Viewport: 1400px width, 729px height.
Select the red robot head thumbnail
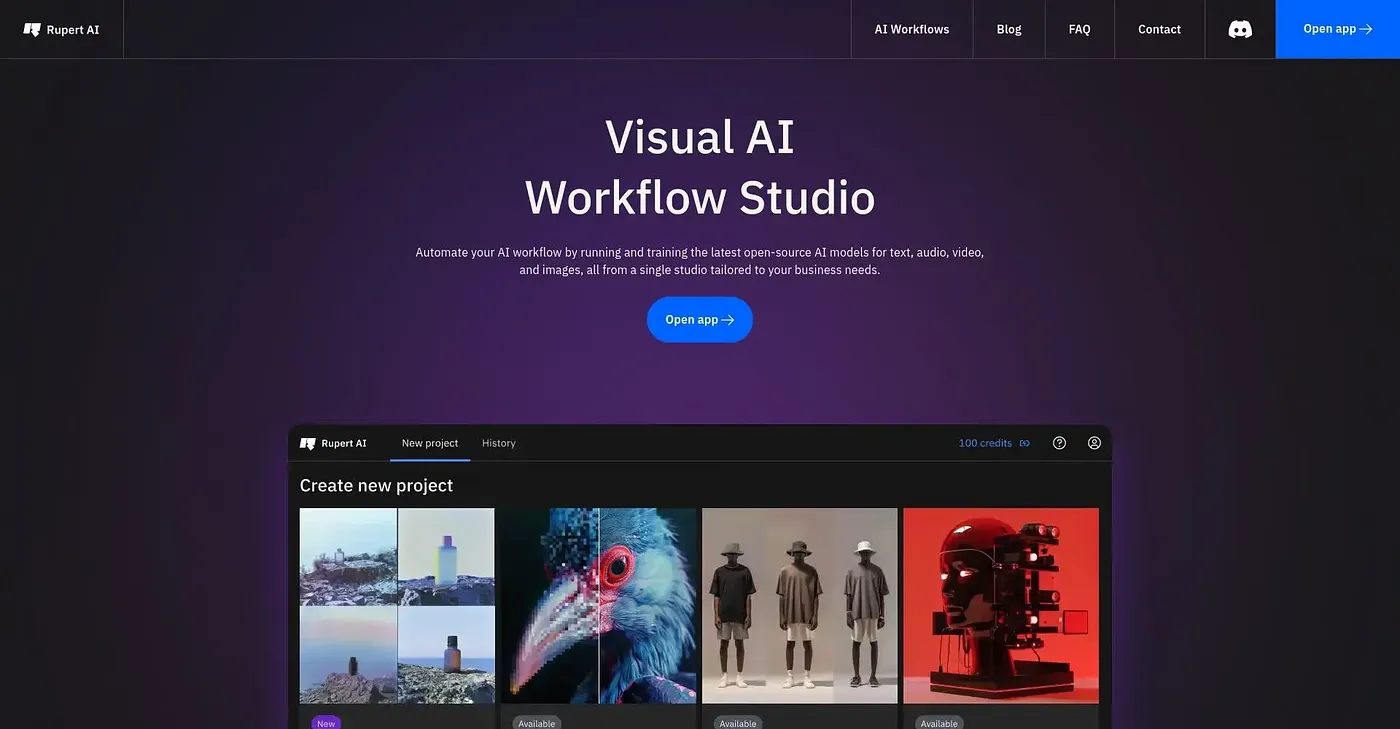pyautogui.click(x=1001, y=606)
